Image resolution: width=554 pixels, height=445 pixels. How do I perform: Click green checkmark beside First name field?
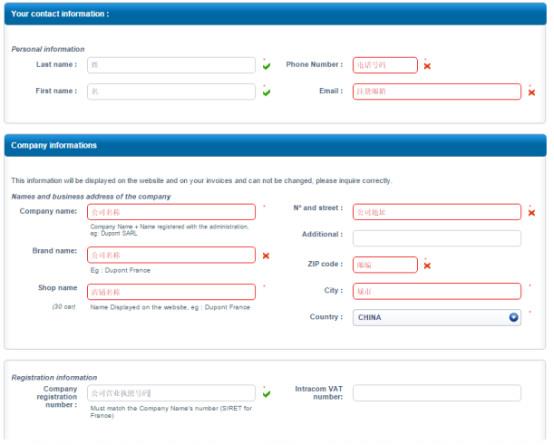pyautogui.click(x=267, y=92)
